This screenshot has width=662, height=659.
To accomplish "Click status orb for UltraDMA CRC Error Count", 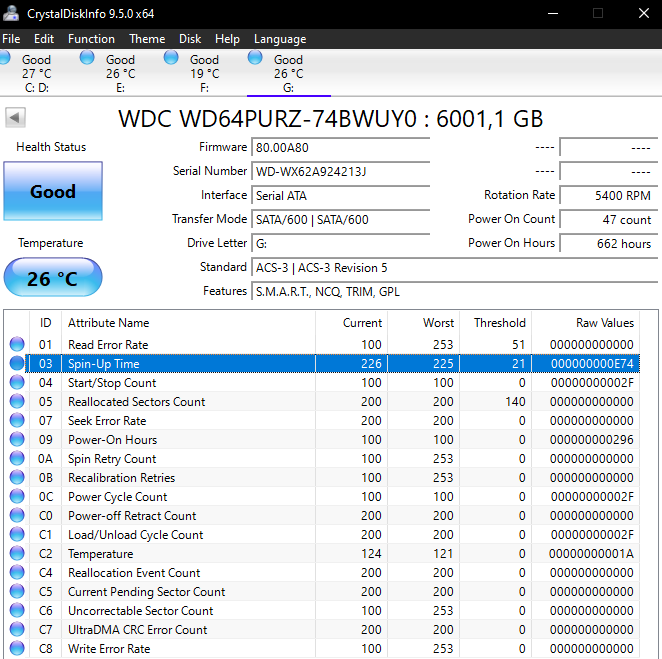I will [x=17, y=629].
